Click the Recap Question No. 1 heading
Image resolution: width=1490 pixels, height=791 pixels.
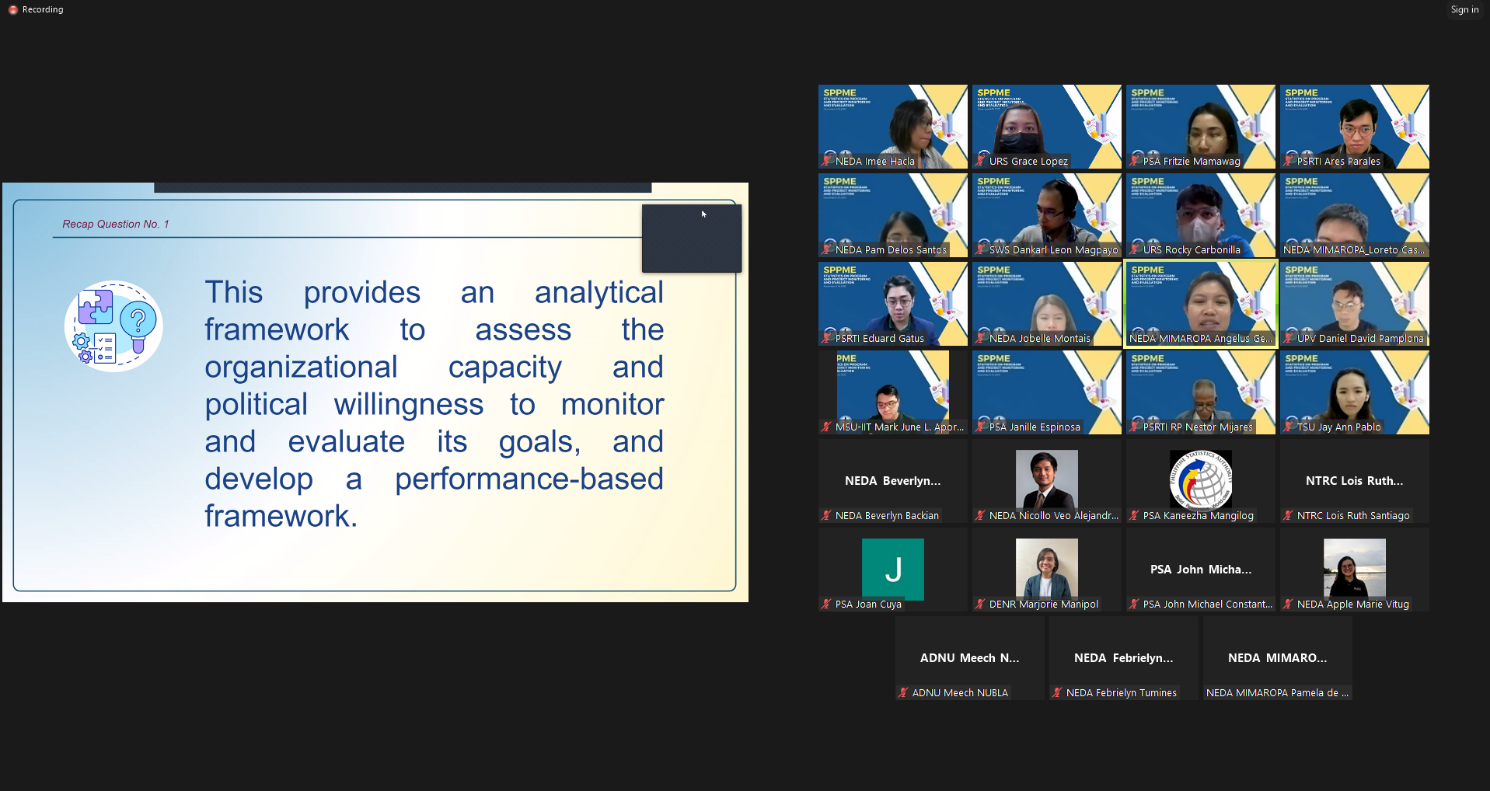tap(116, 224)
